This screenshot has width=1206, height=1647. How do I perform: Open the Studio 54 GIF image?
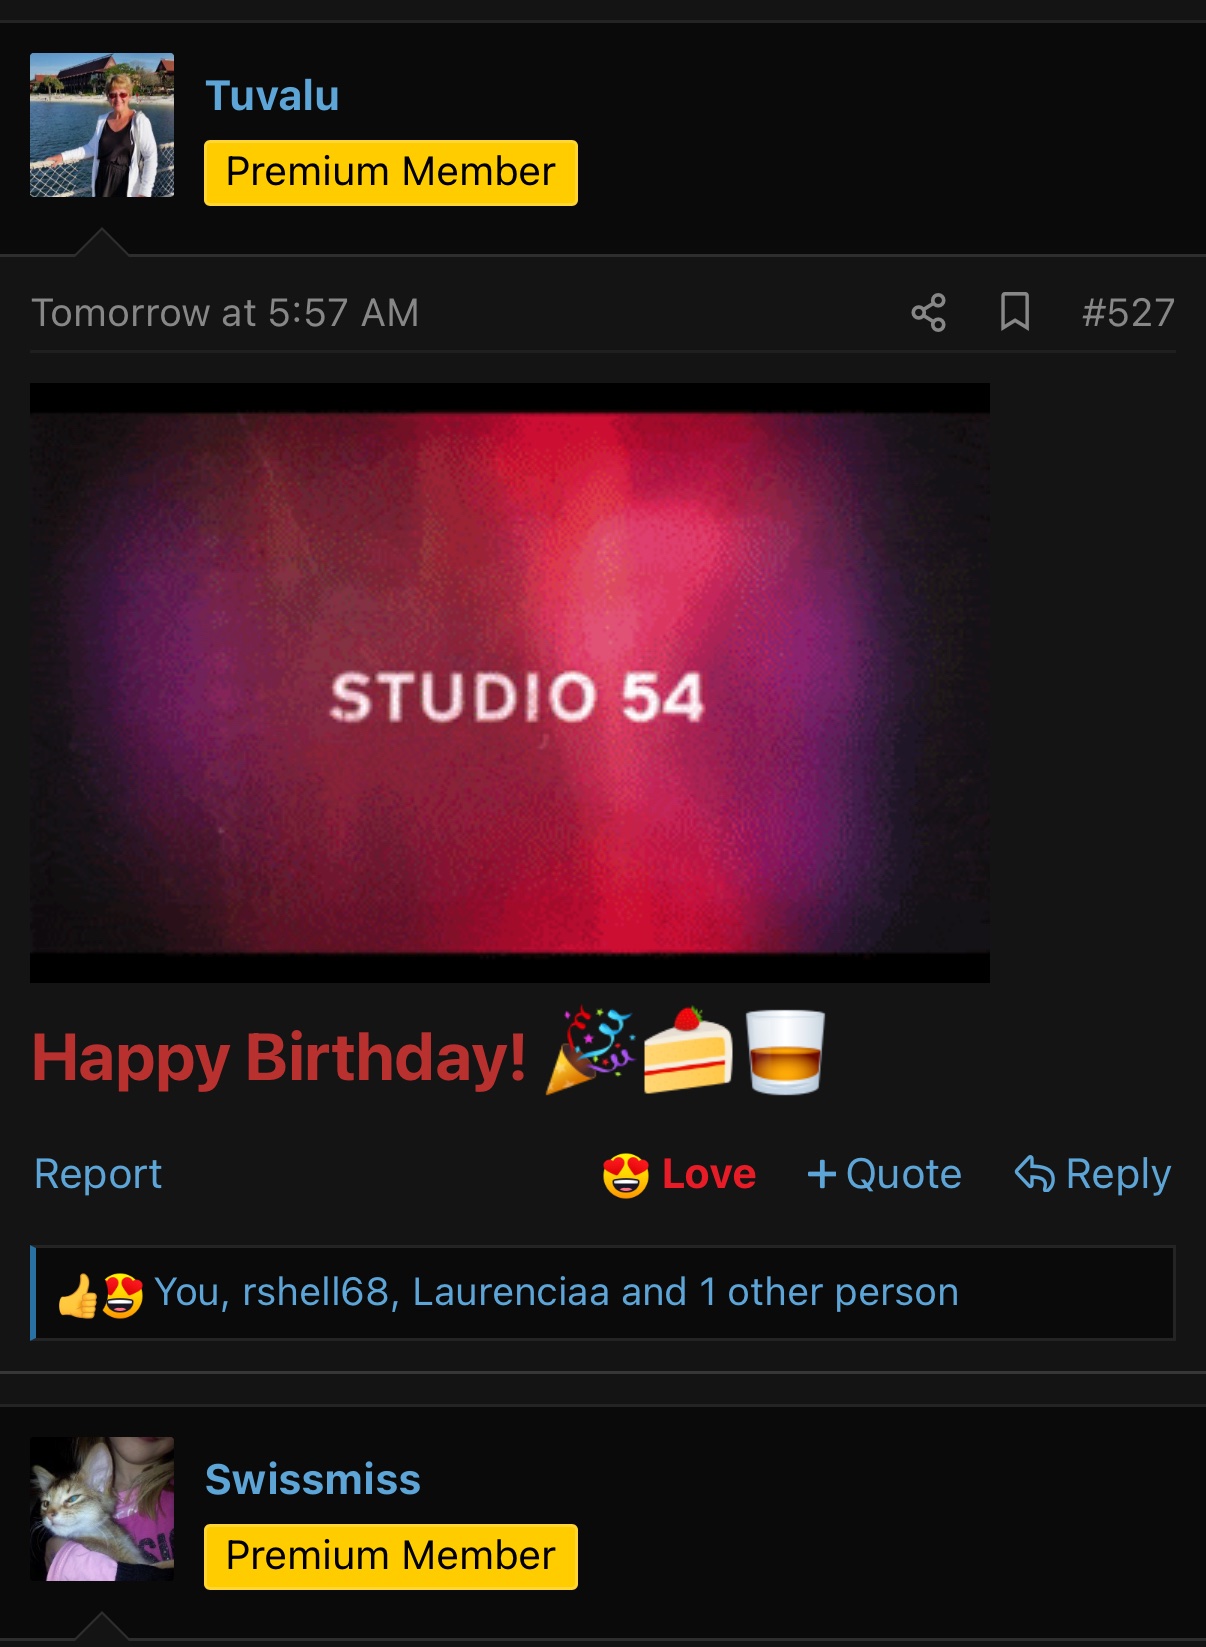[x=510, y=683]
